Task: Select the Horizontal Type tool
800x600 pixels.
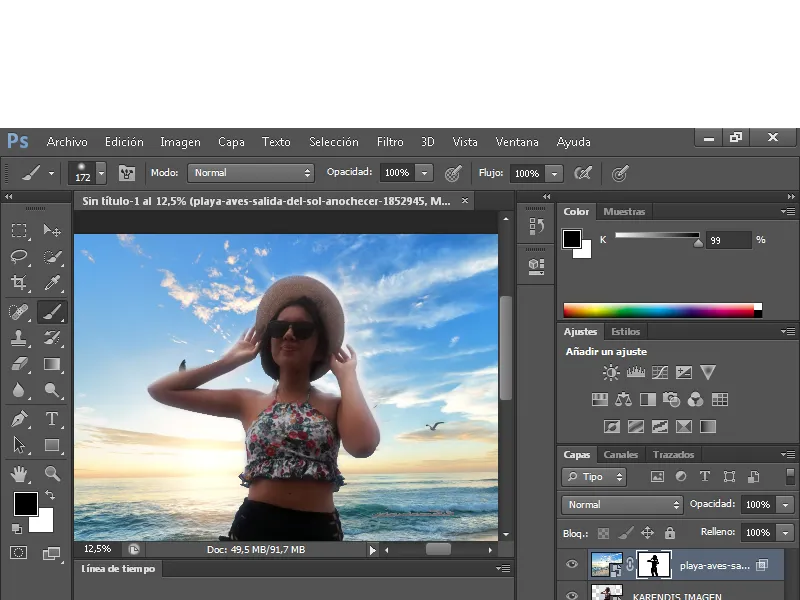Action: coord(52,419)
